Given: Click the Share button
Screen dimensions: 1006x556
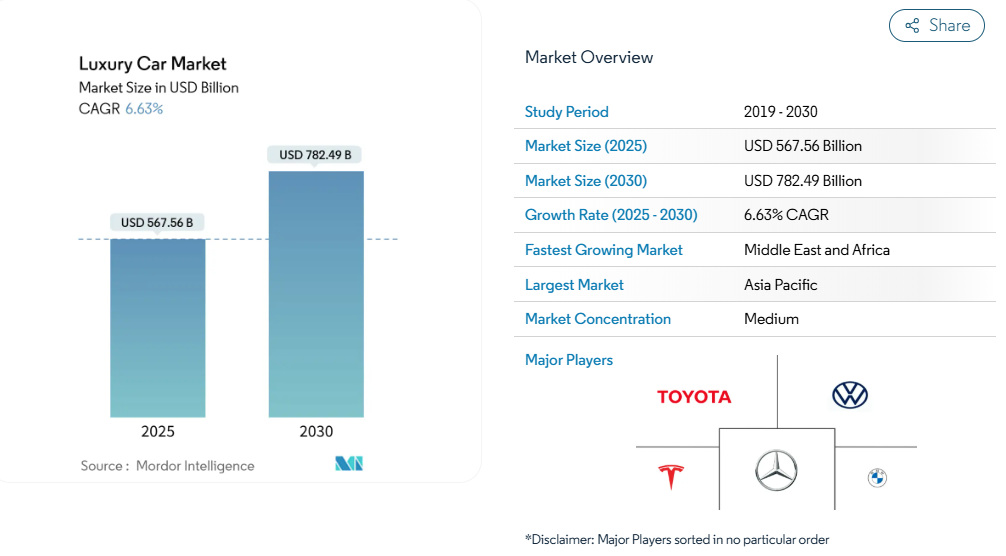Looking at the screenshot, I should [936, 26].
